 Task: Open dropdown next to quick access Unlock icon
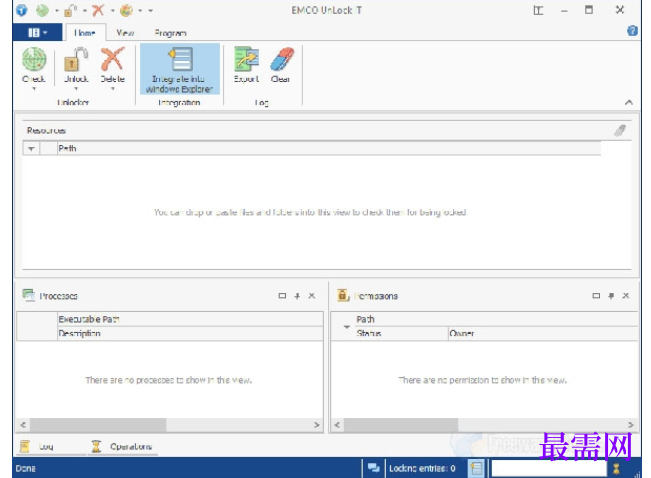85,11
